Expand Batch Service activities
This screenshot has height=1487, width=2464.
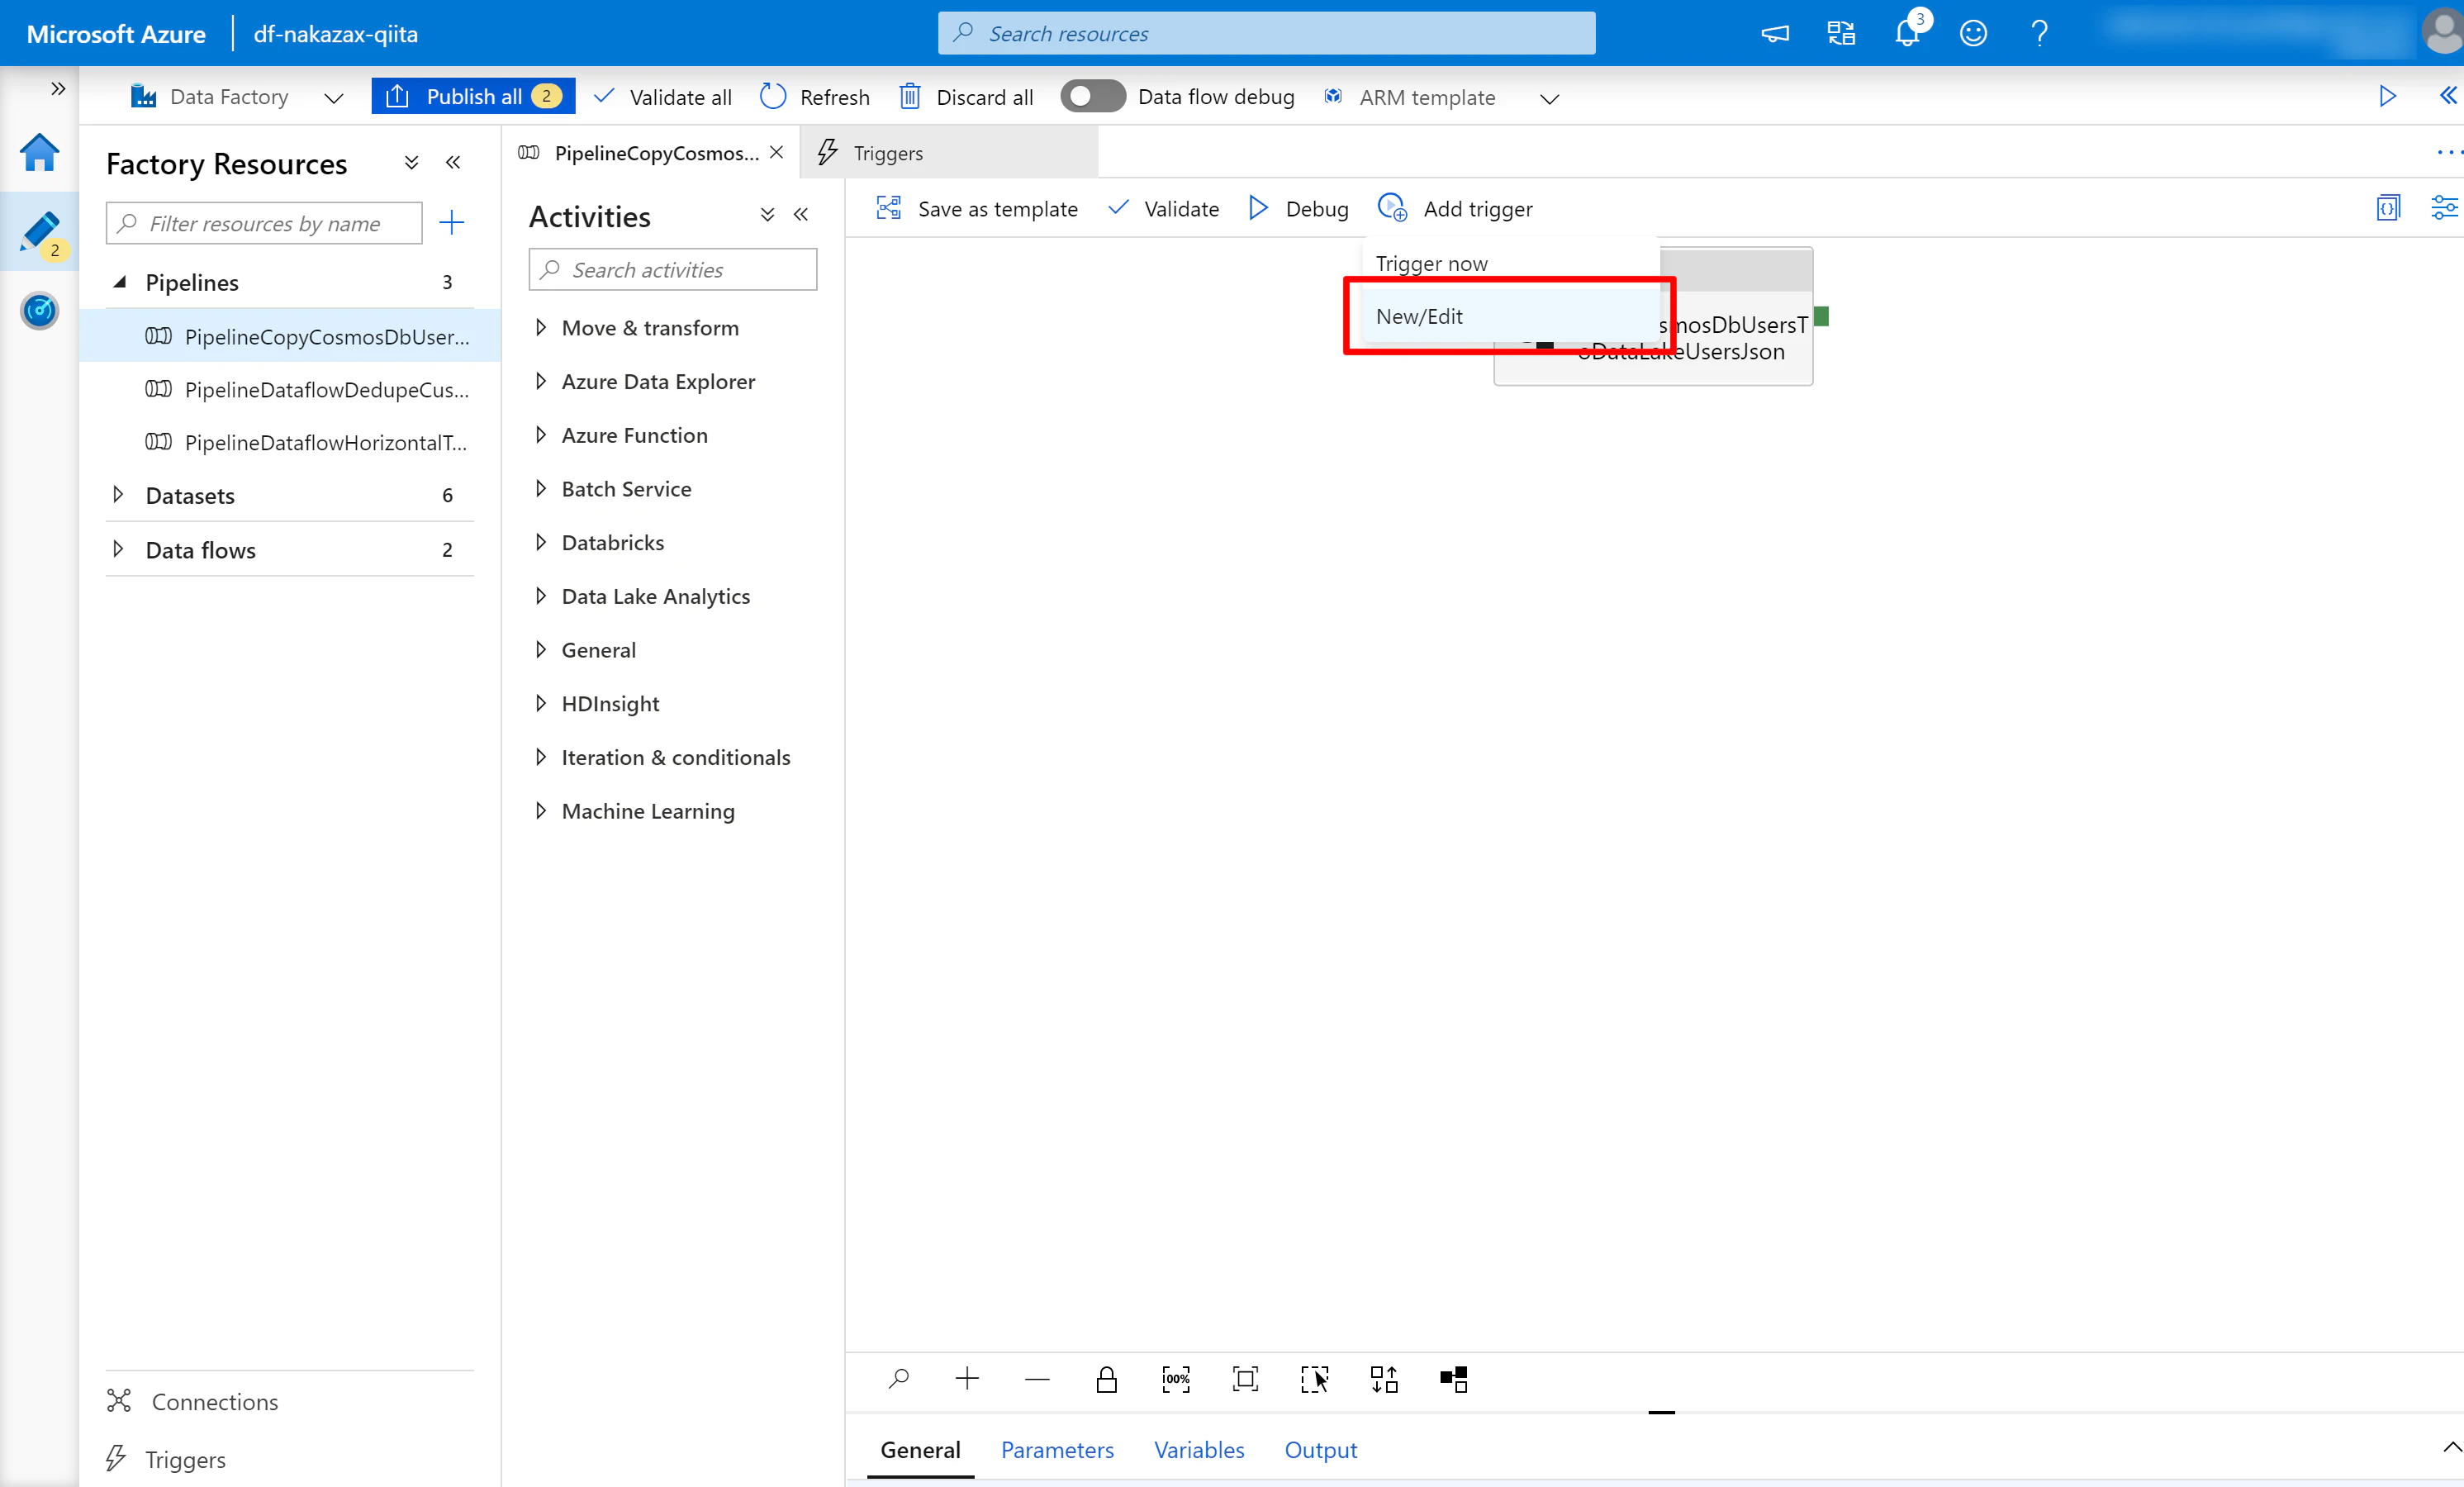(541, 489)
